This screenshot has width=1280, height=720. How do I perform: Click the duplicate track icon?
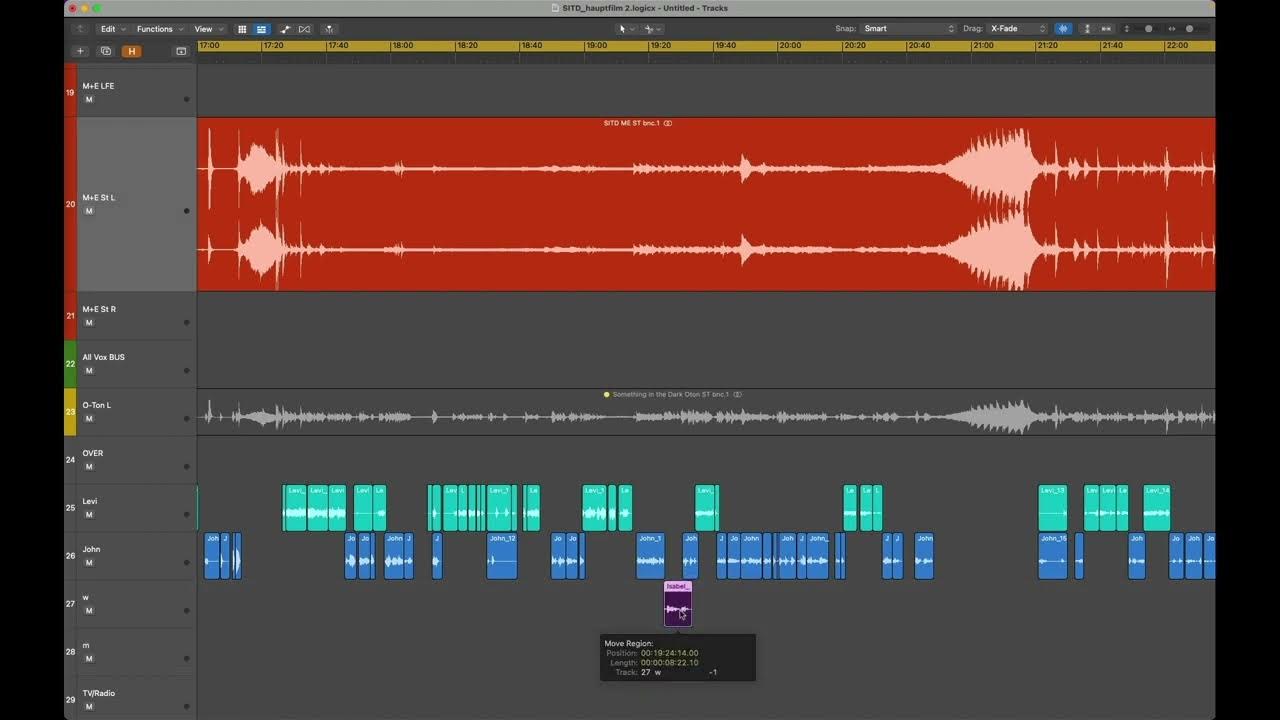(106, 51)
